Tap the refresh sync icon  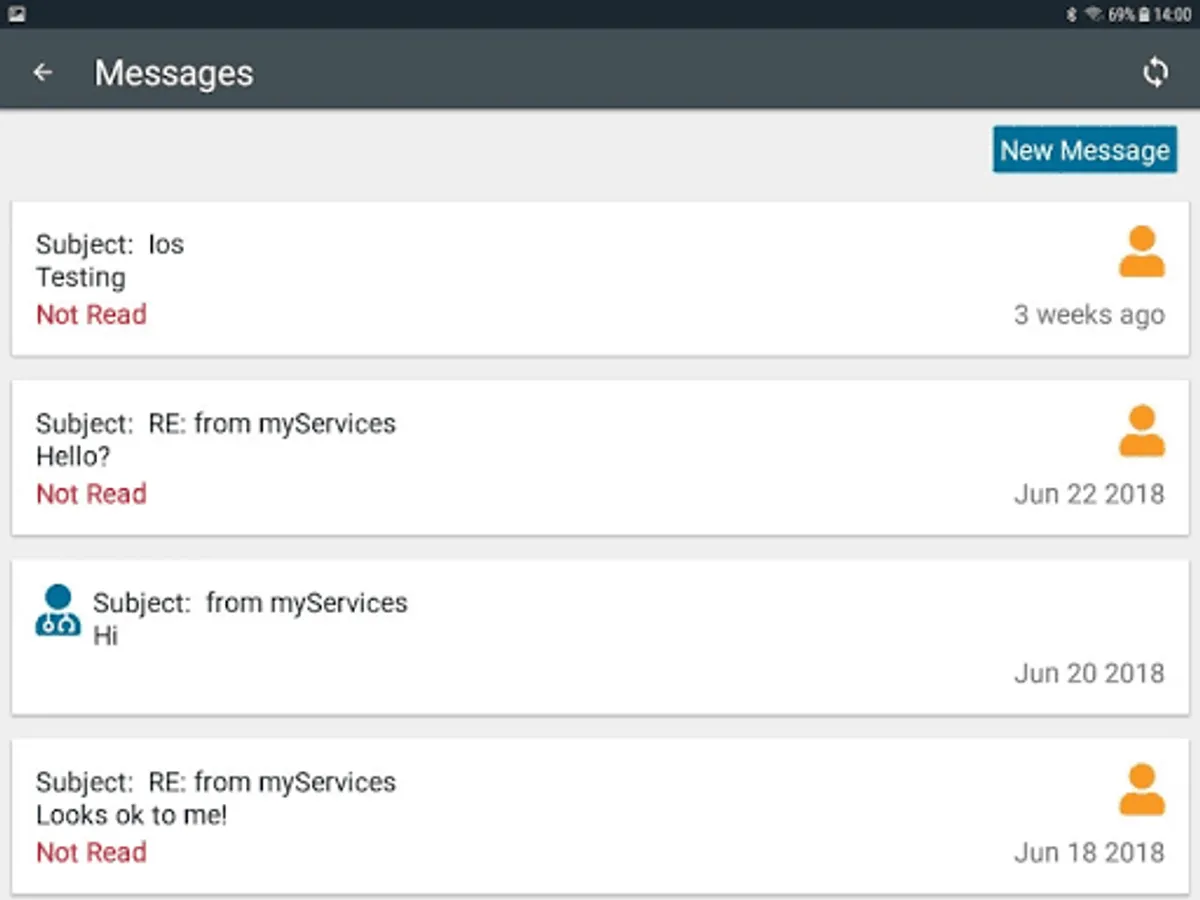click(x=1155, y=73)
